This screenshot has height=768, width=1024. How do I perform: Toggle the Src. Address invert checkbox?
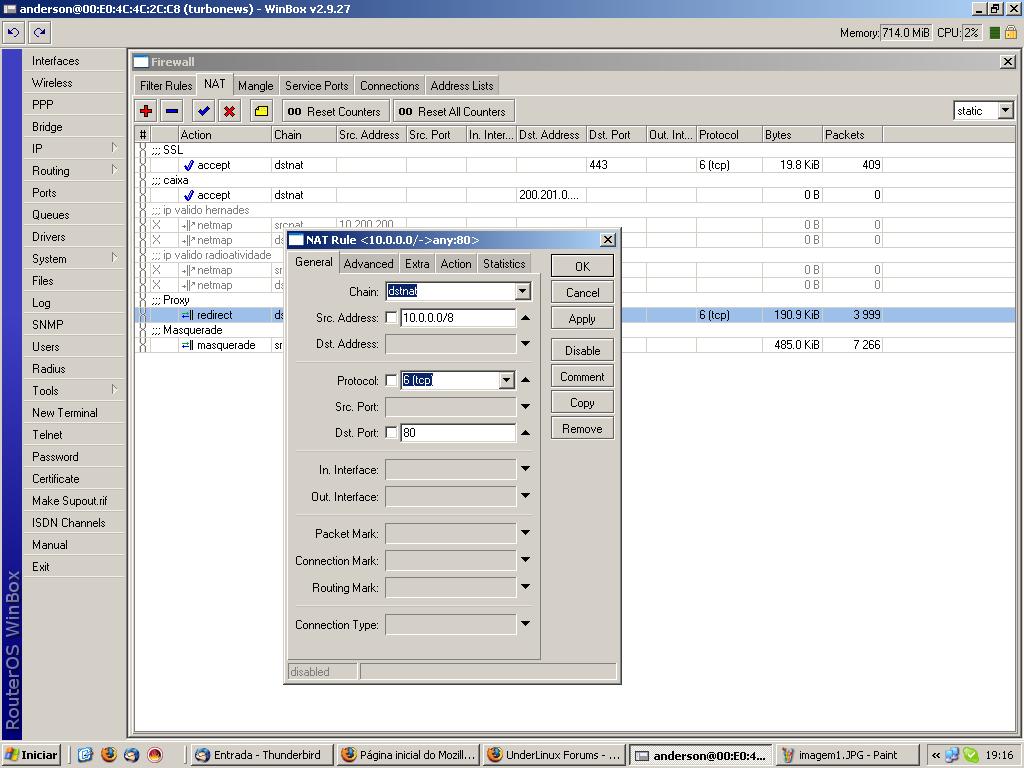[391, 318]
